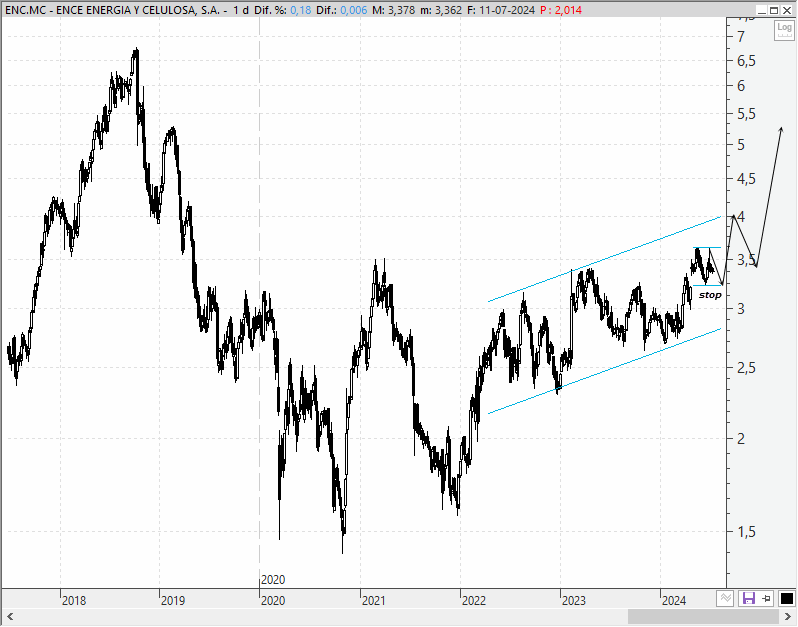Click the 'Dif.: 0,006' value
This screenshot has width=798, height=627.
point(341,10)
